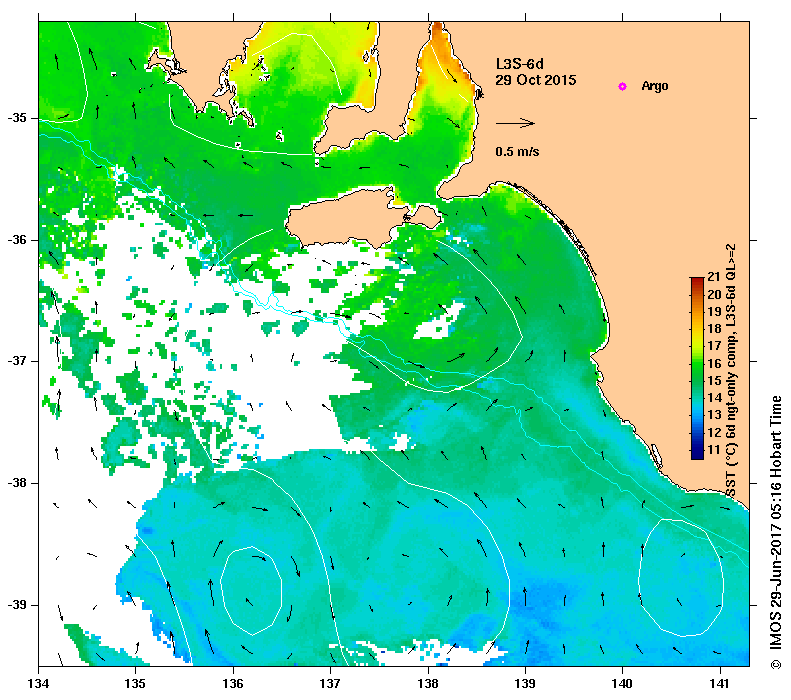Click the '12' colorbar value
The height and width of the screenshot is (700, 791).
coord(714,432)
